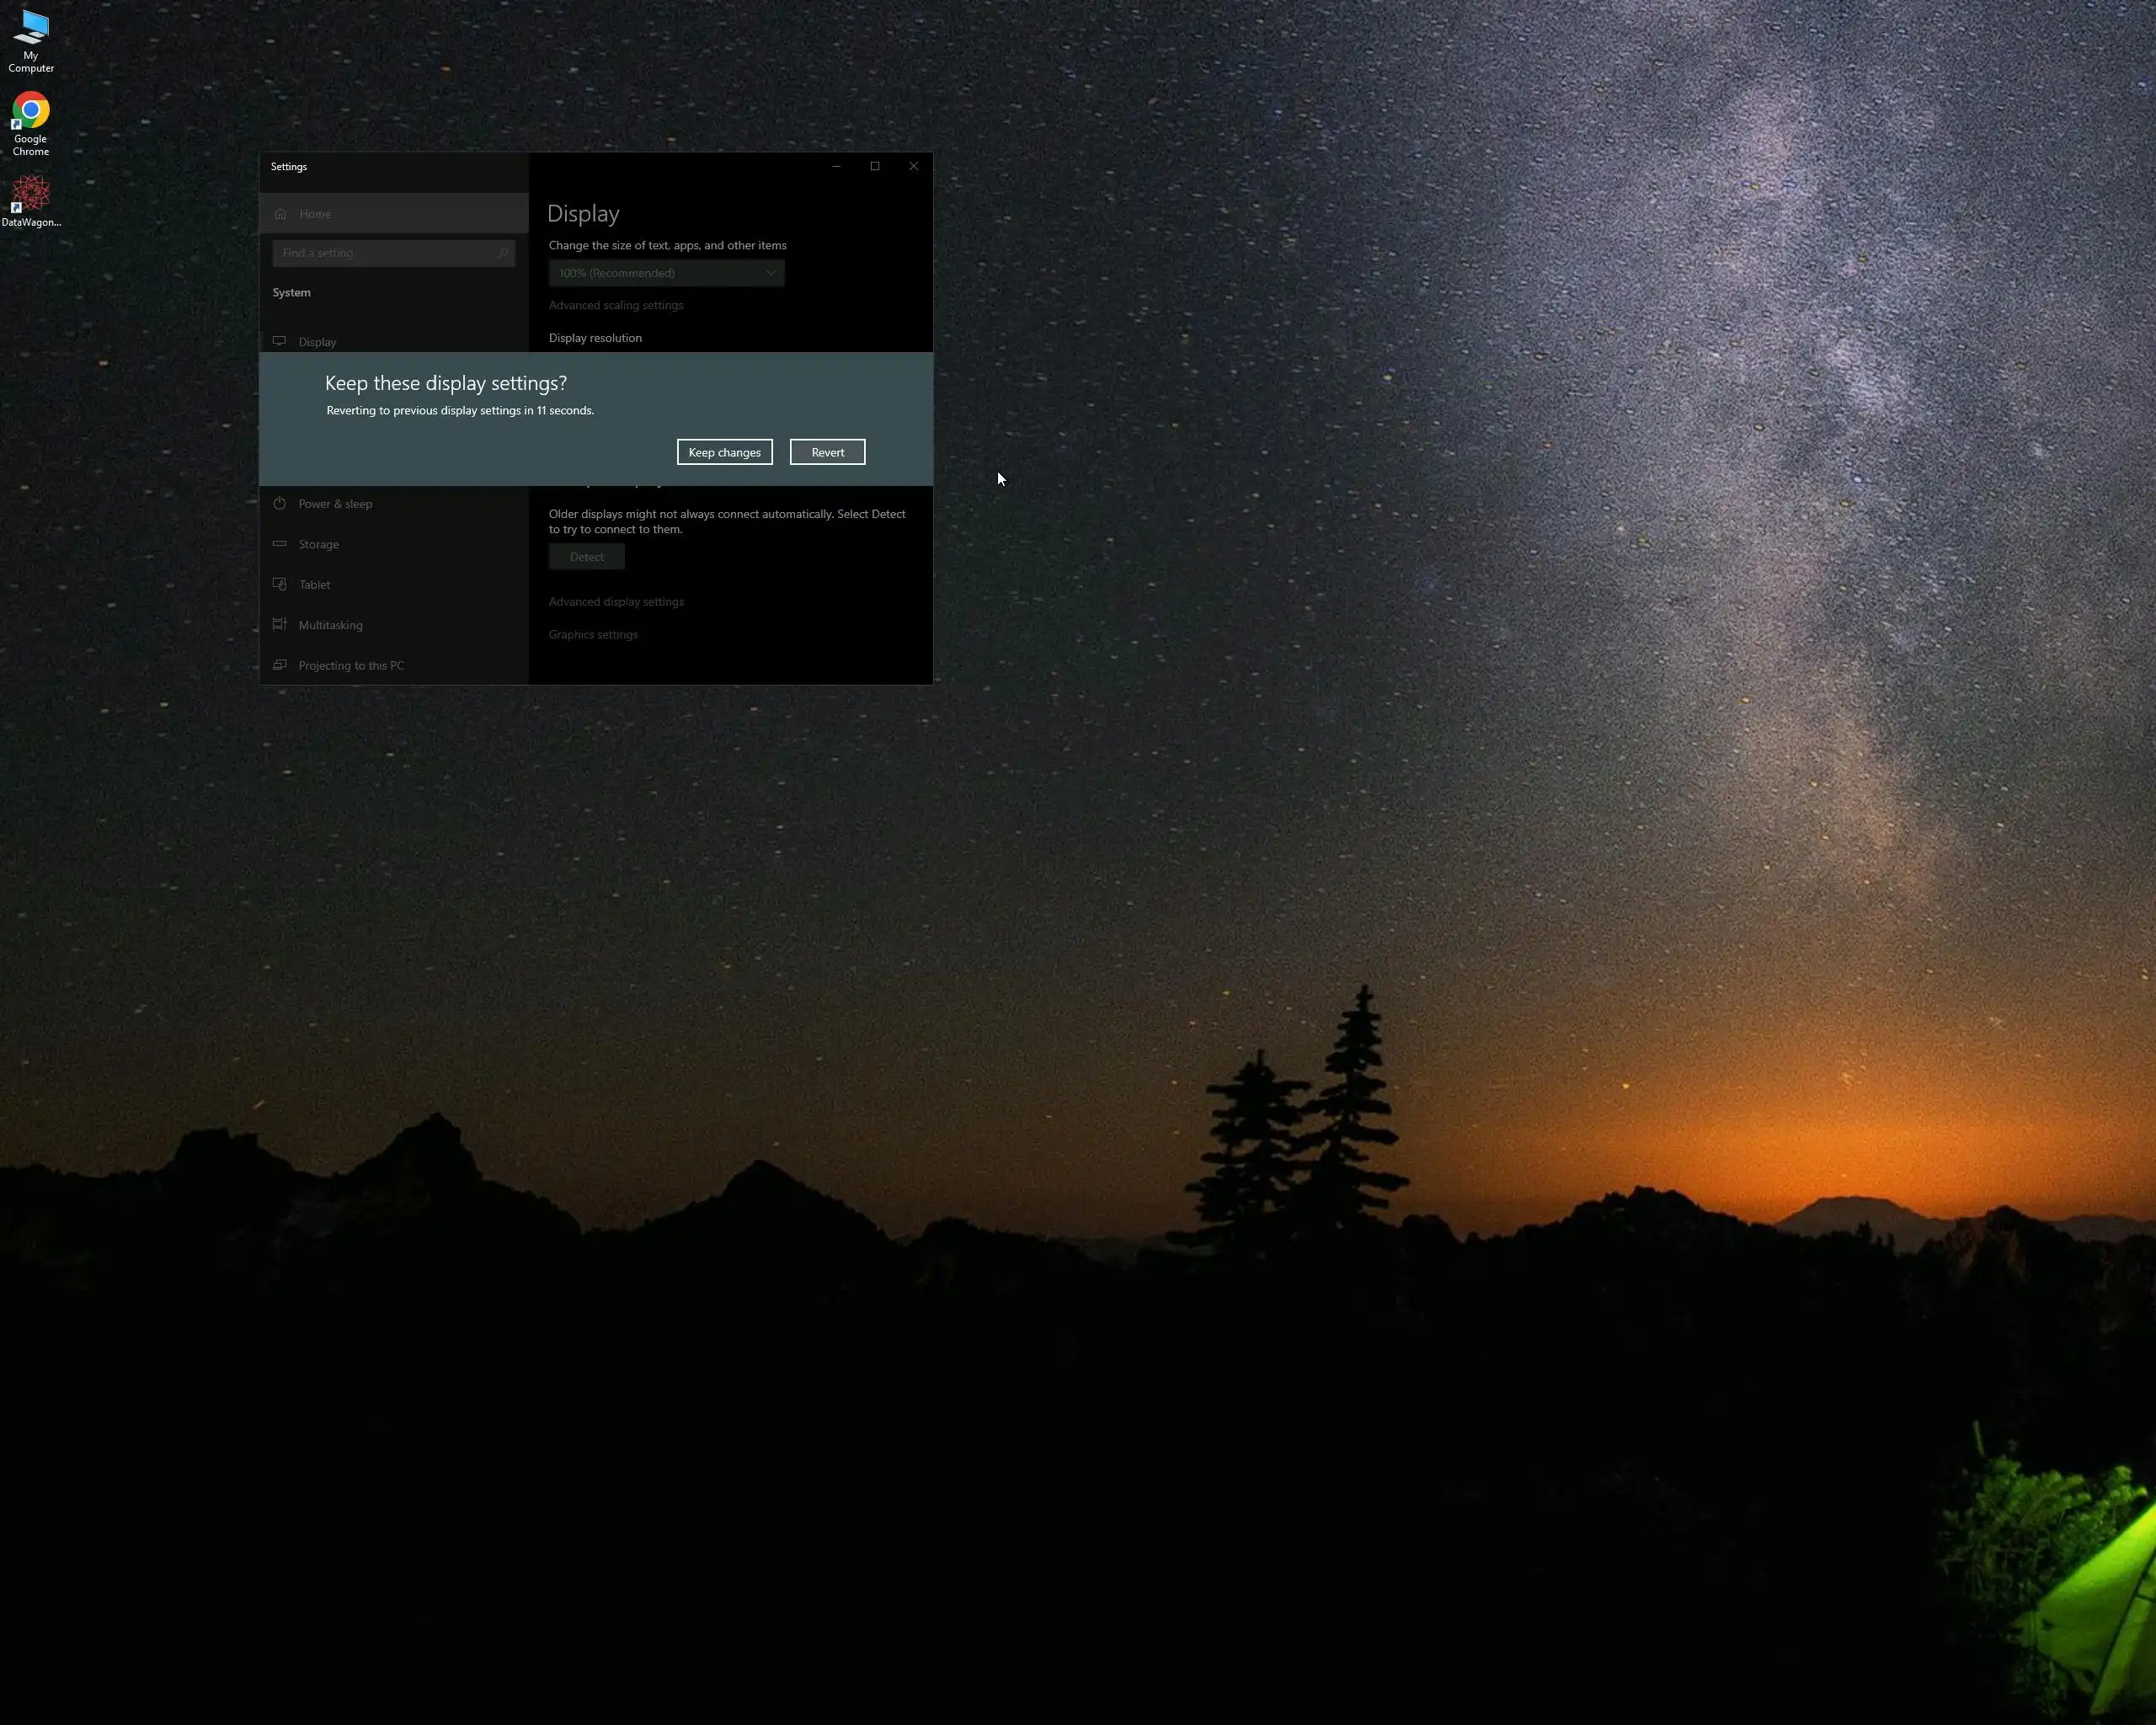Click the Display monitor icon in sidebar
2156x1725 pixels.
coord(280,342)
